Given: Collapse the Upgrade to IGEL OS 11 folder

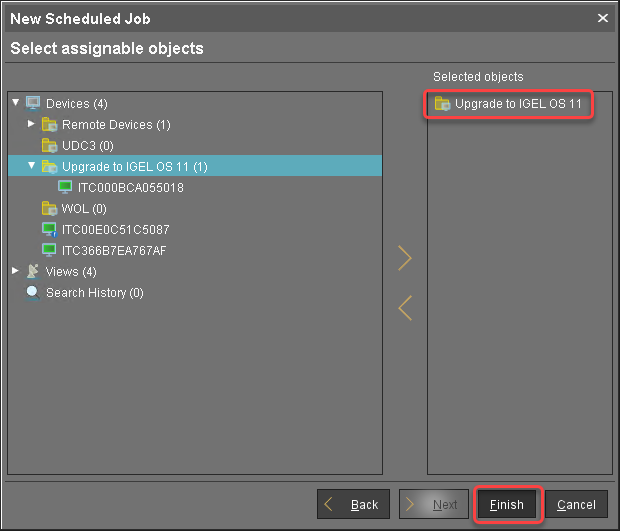Looking at the screenshot, I should 31,166.
